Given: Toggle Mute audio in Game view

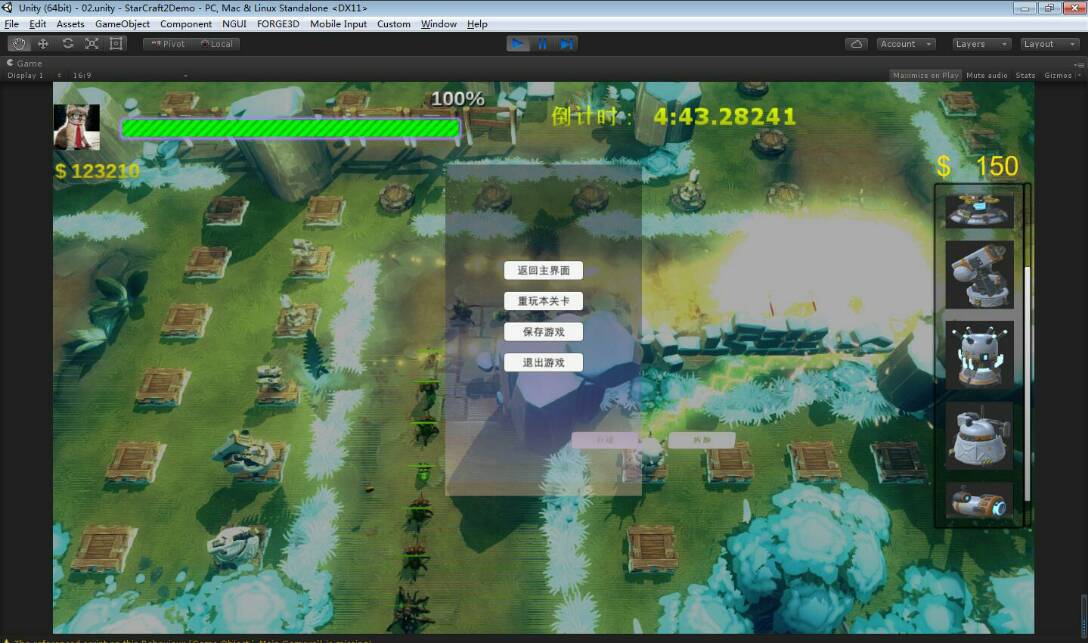Looking at the screenshot, I should [986, 75].
